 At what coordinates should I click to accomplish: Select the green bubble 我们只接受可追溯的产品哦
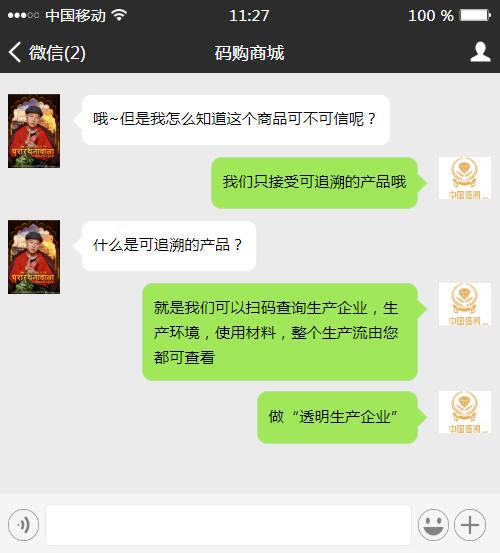click(x=315, y=183)
